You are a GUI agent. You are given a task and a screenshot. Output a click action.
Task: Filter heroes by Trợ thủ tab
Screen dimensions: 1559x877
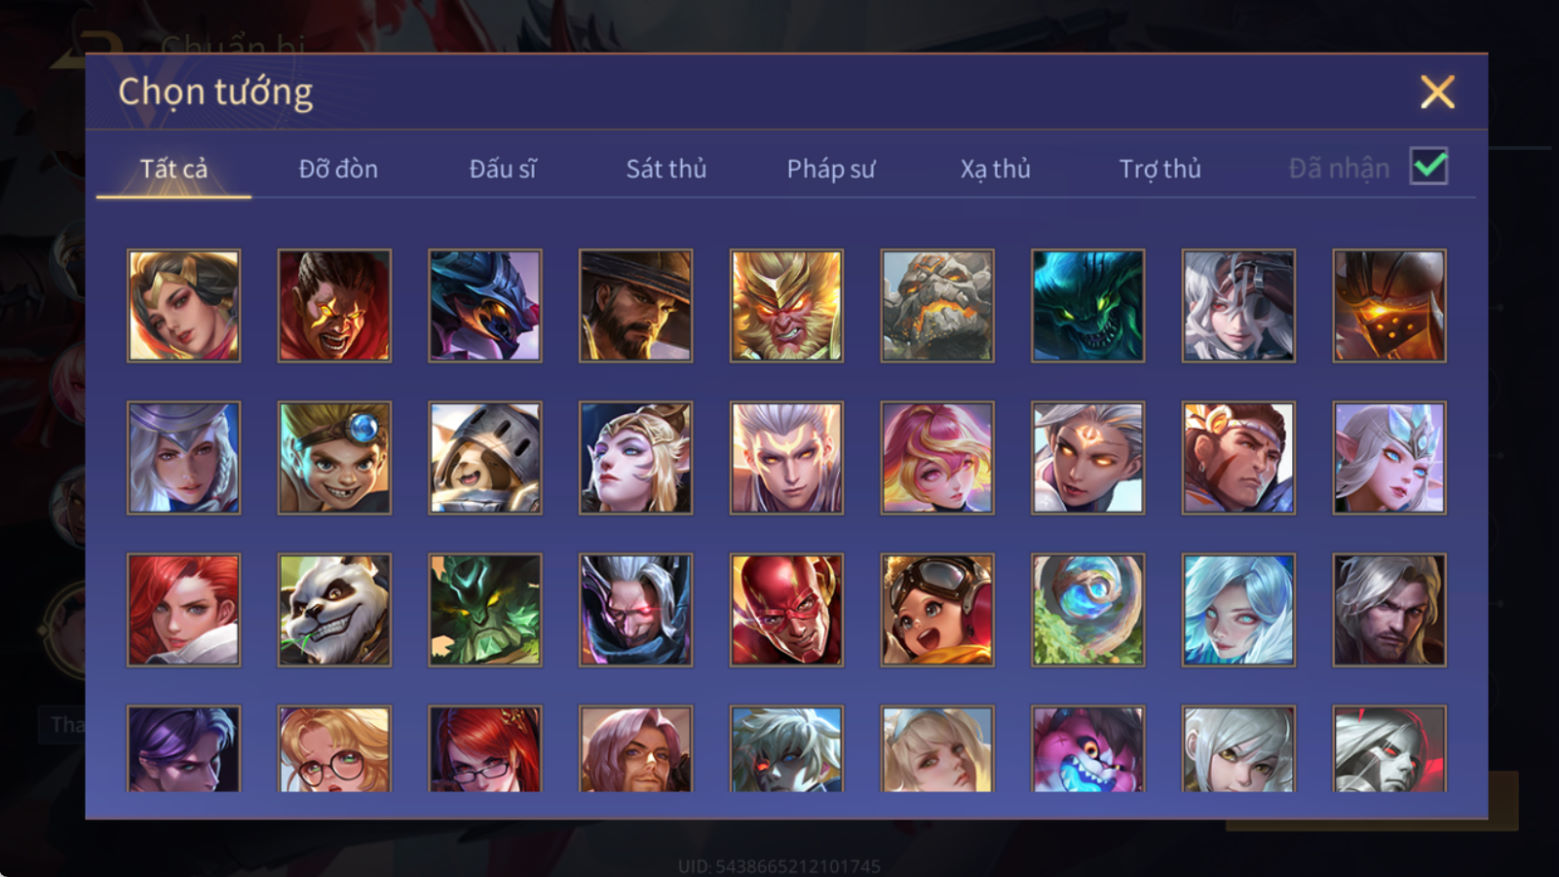tap(1160, 169)
